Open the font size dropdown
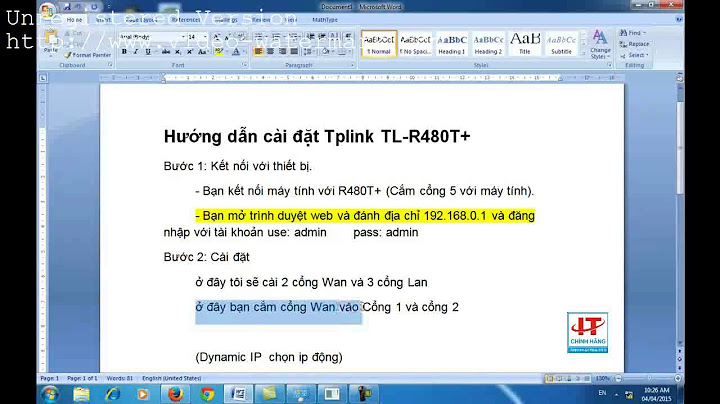 [205, 37]
